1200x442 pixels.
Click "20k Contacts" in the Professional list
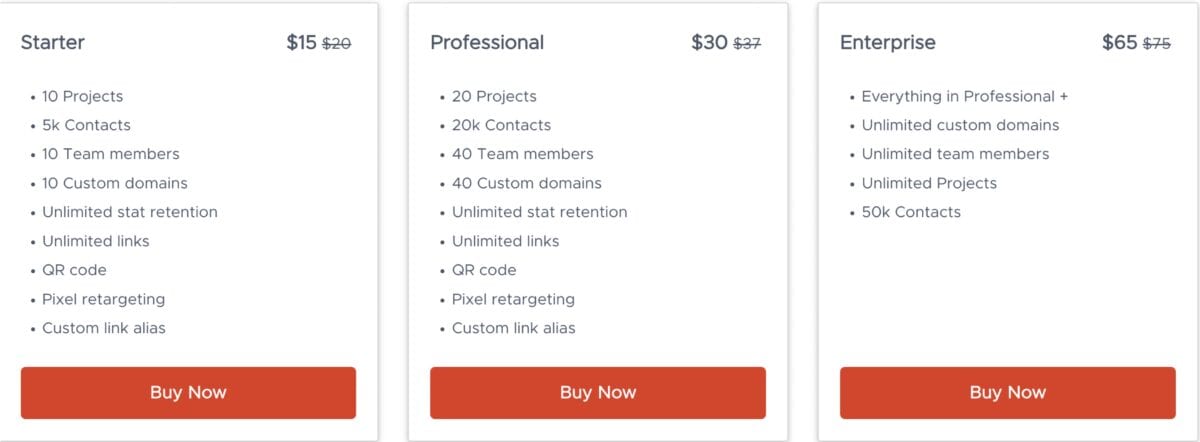click(501, 125)
